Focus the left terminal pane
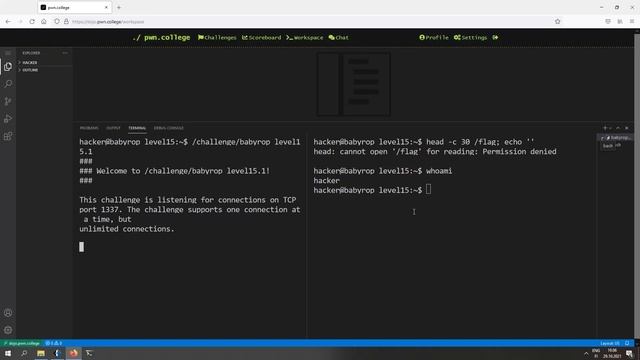This screenshot has width=640, height=360. [x=190, y=237]
